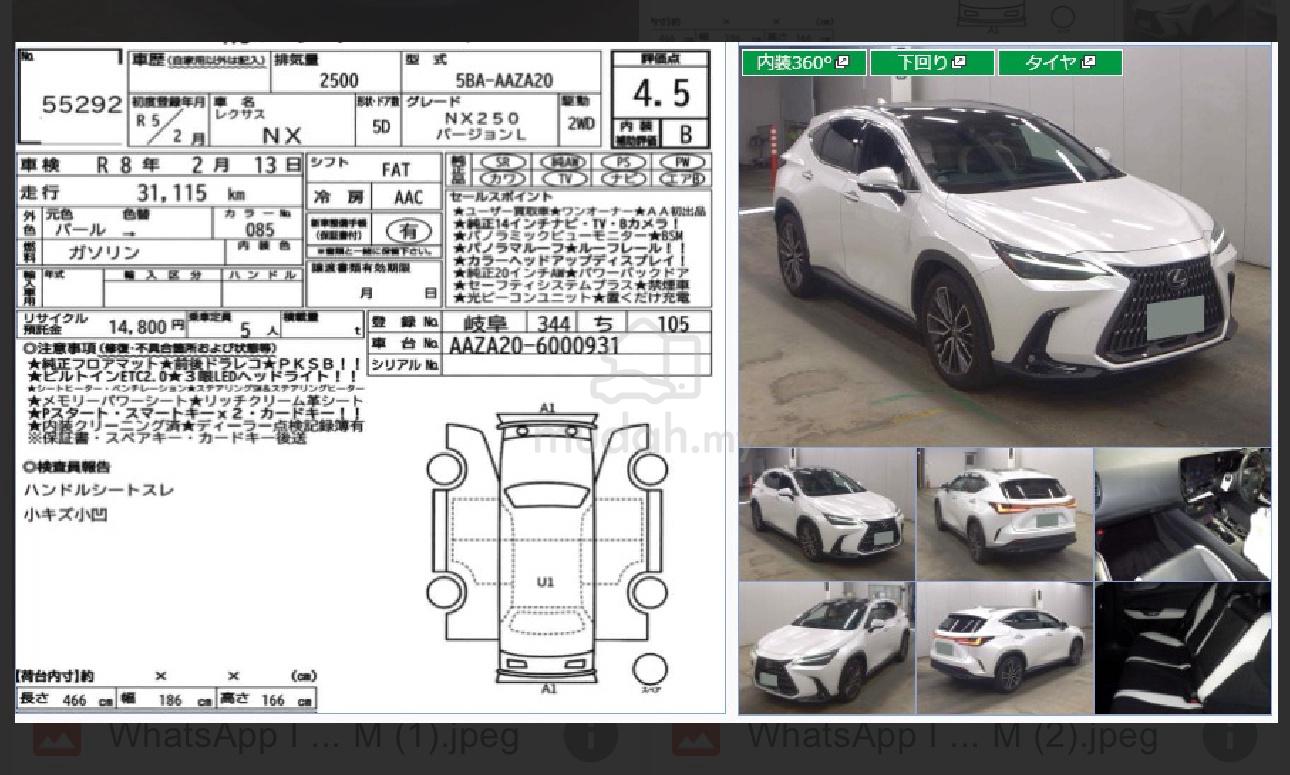
Task: Click the 4.5 evaluation score
Action: 661,93
